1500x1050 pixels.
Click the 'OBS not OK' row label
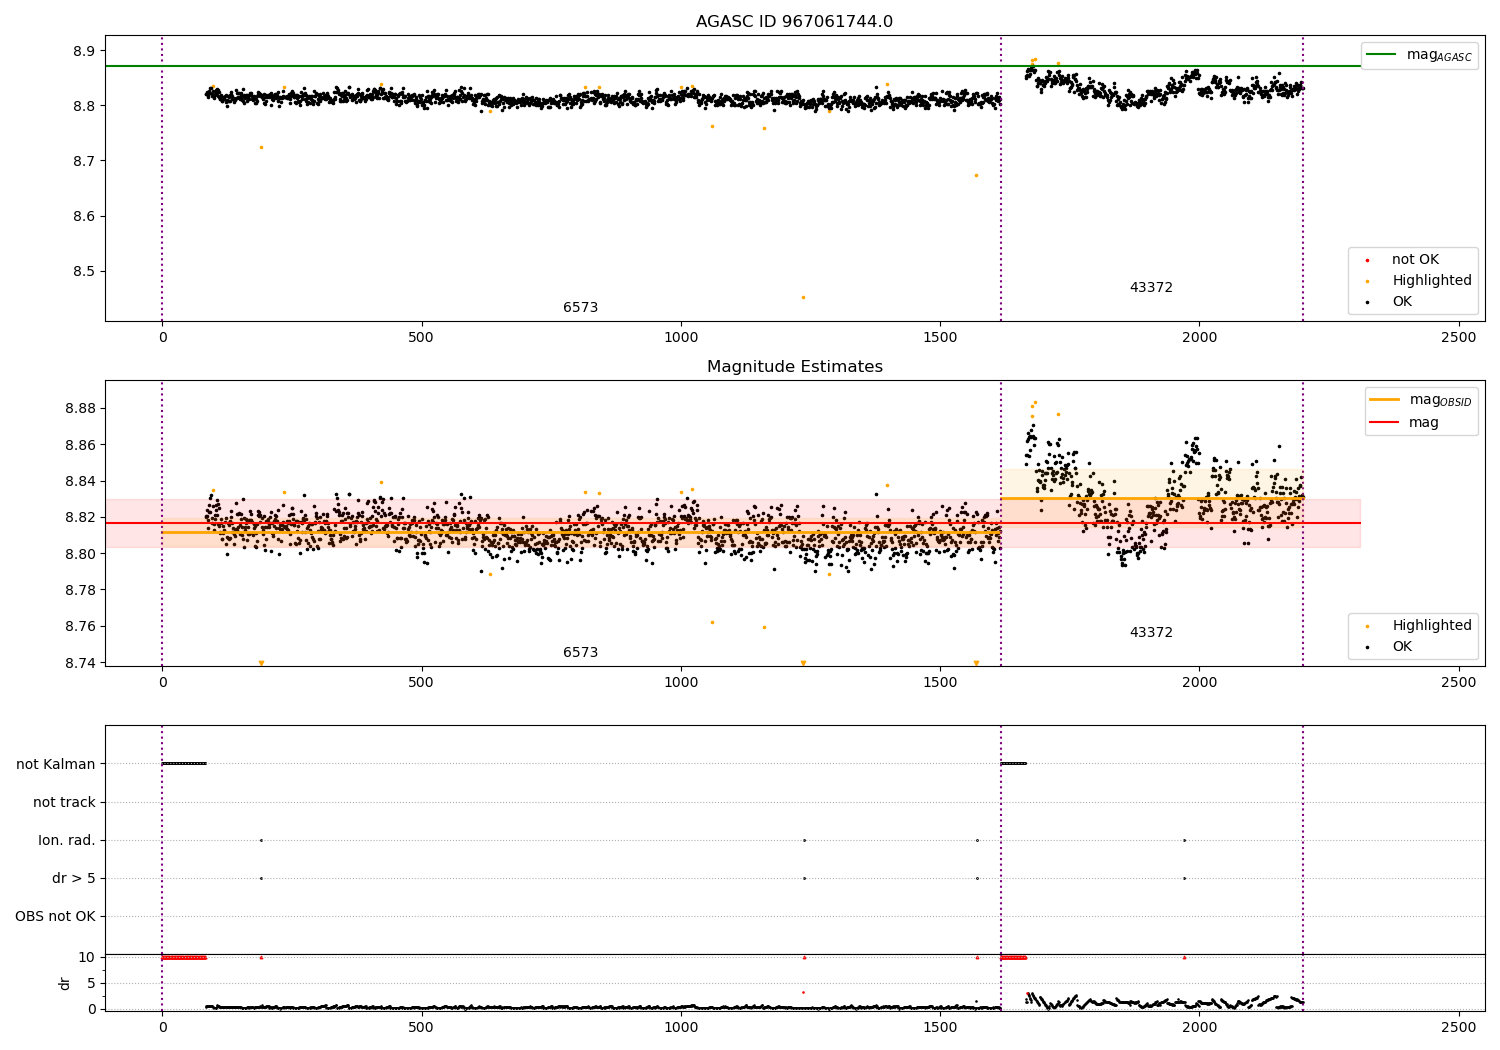(x=55, y=917)
